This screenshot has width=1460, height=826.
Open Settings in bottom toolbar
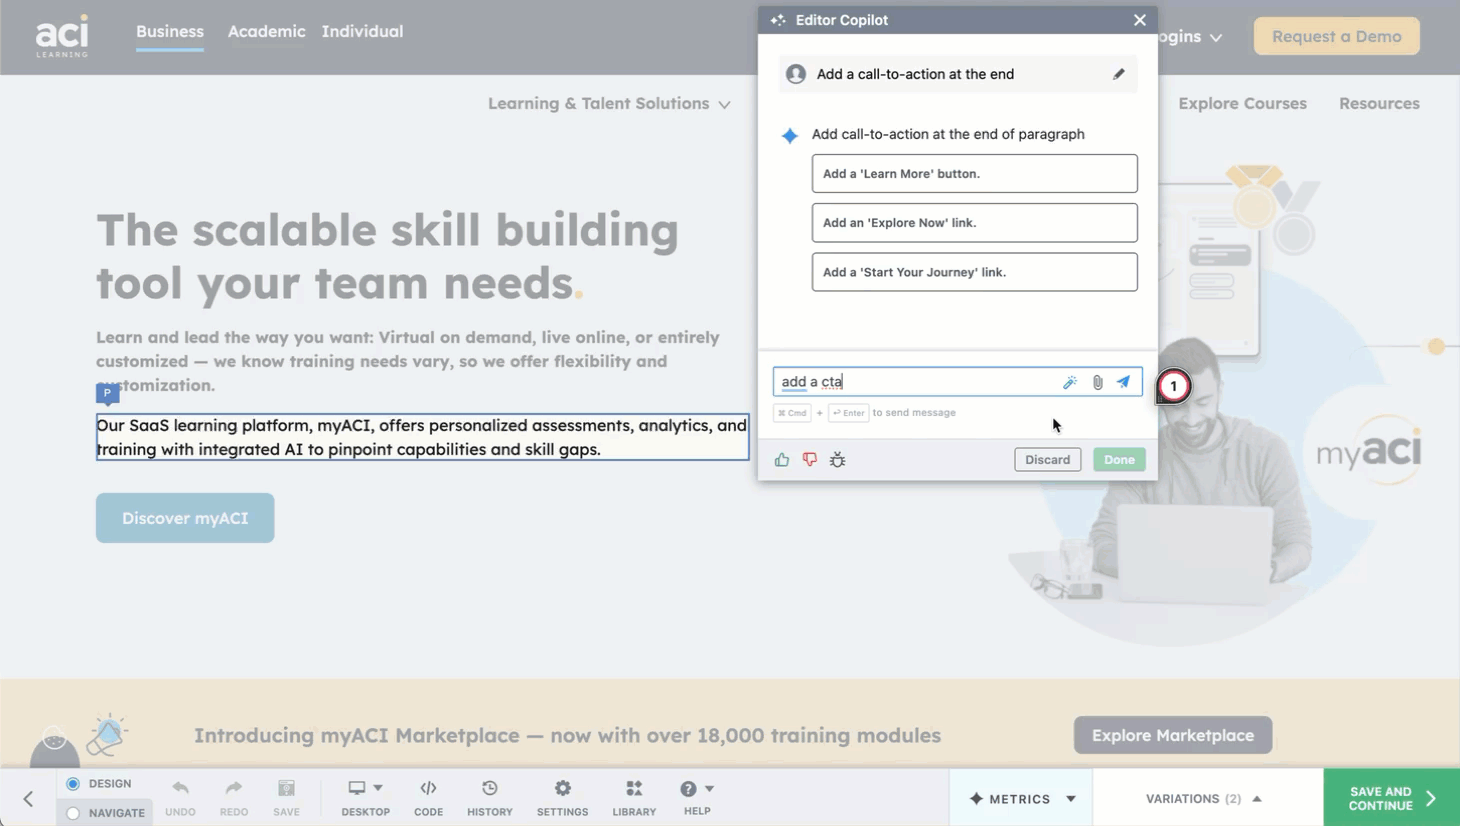tap(562, 798)
